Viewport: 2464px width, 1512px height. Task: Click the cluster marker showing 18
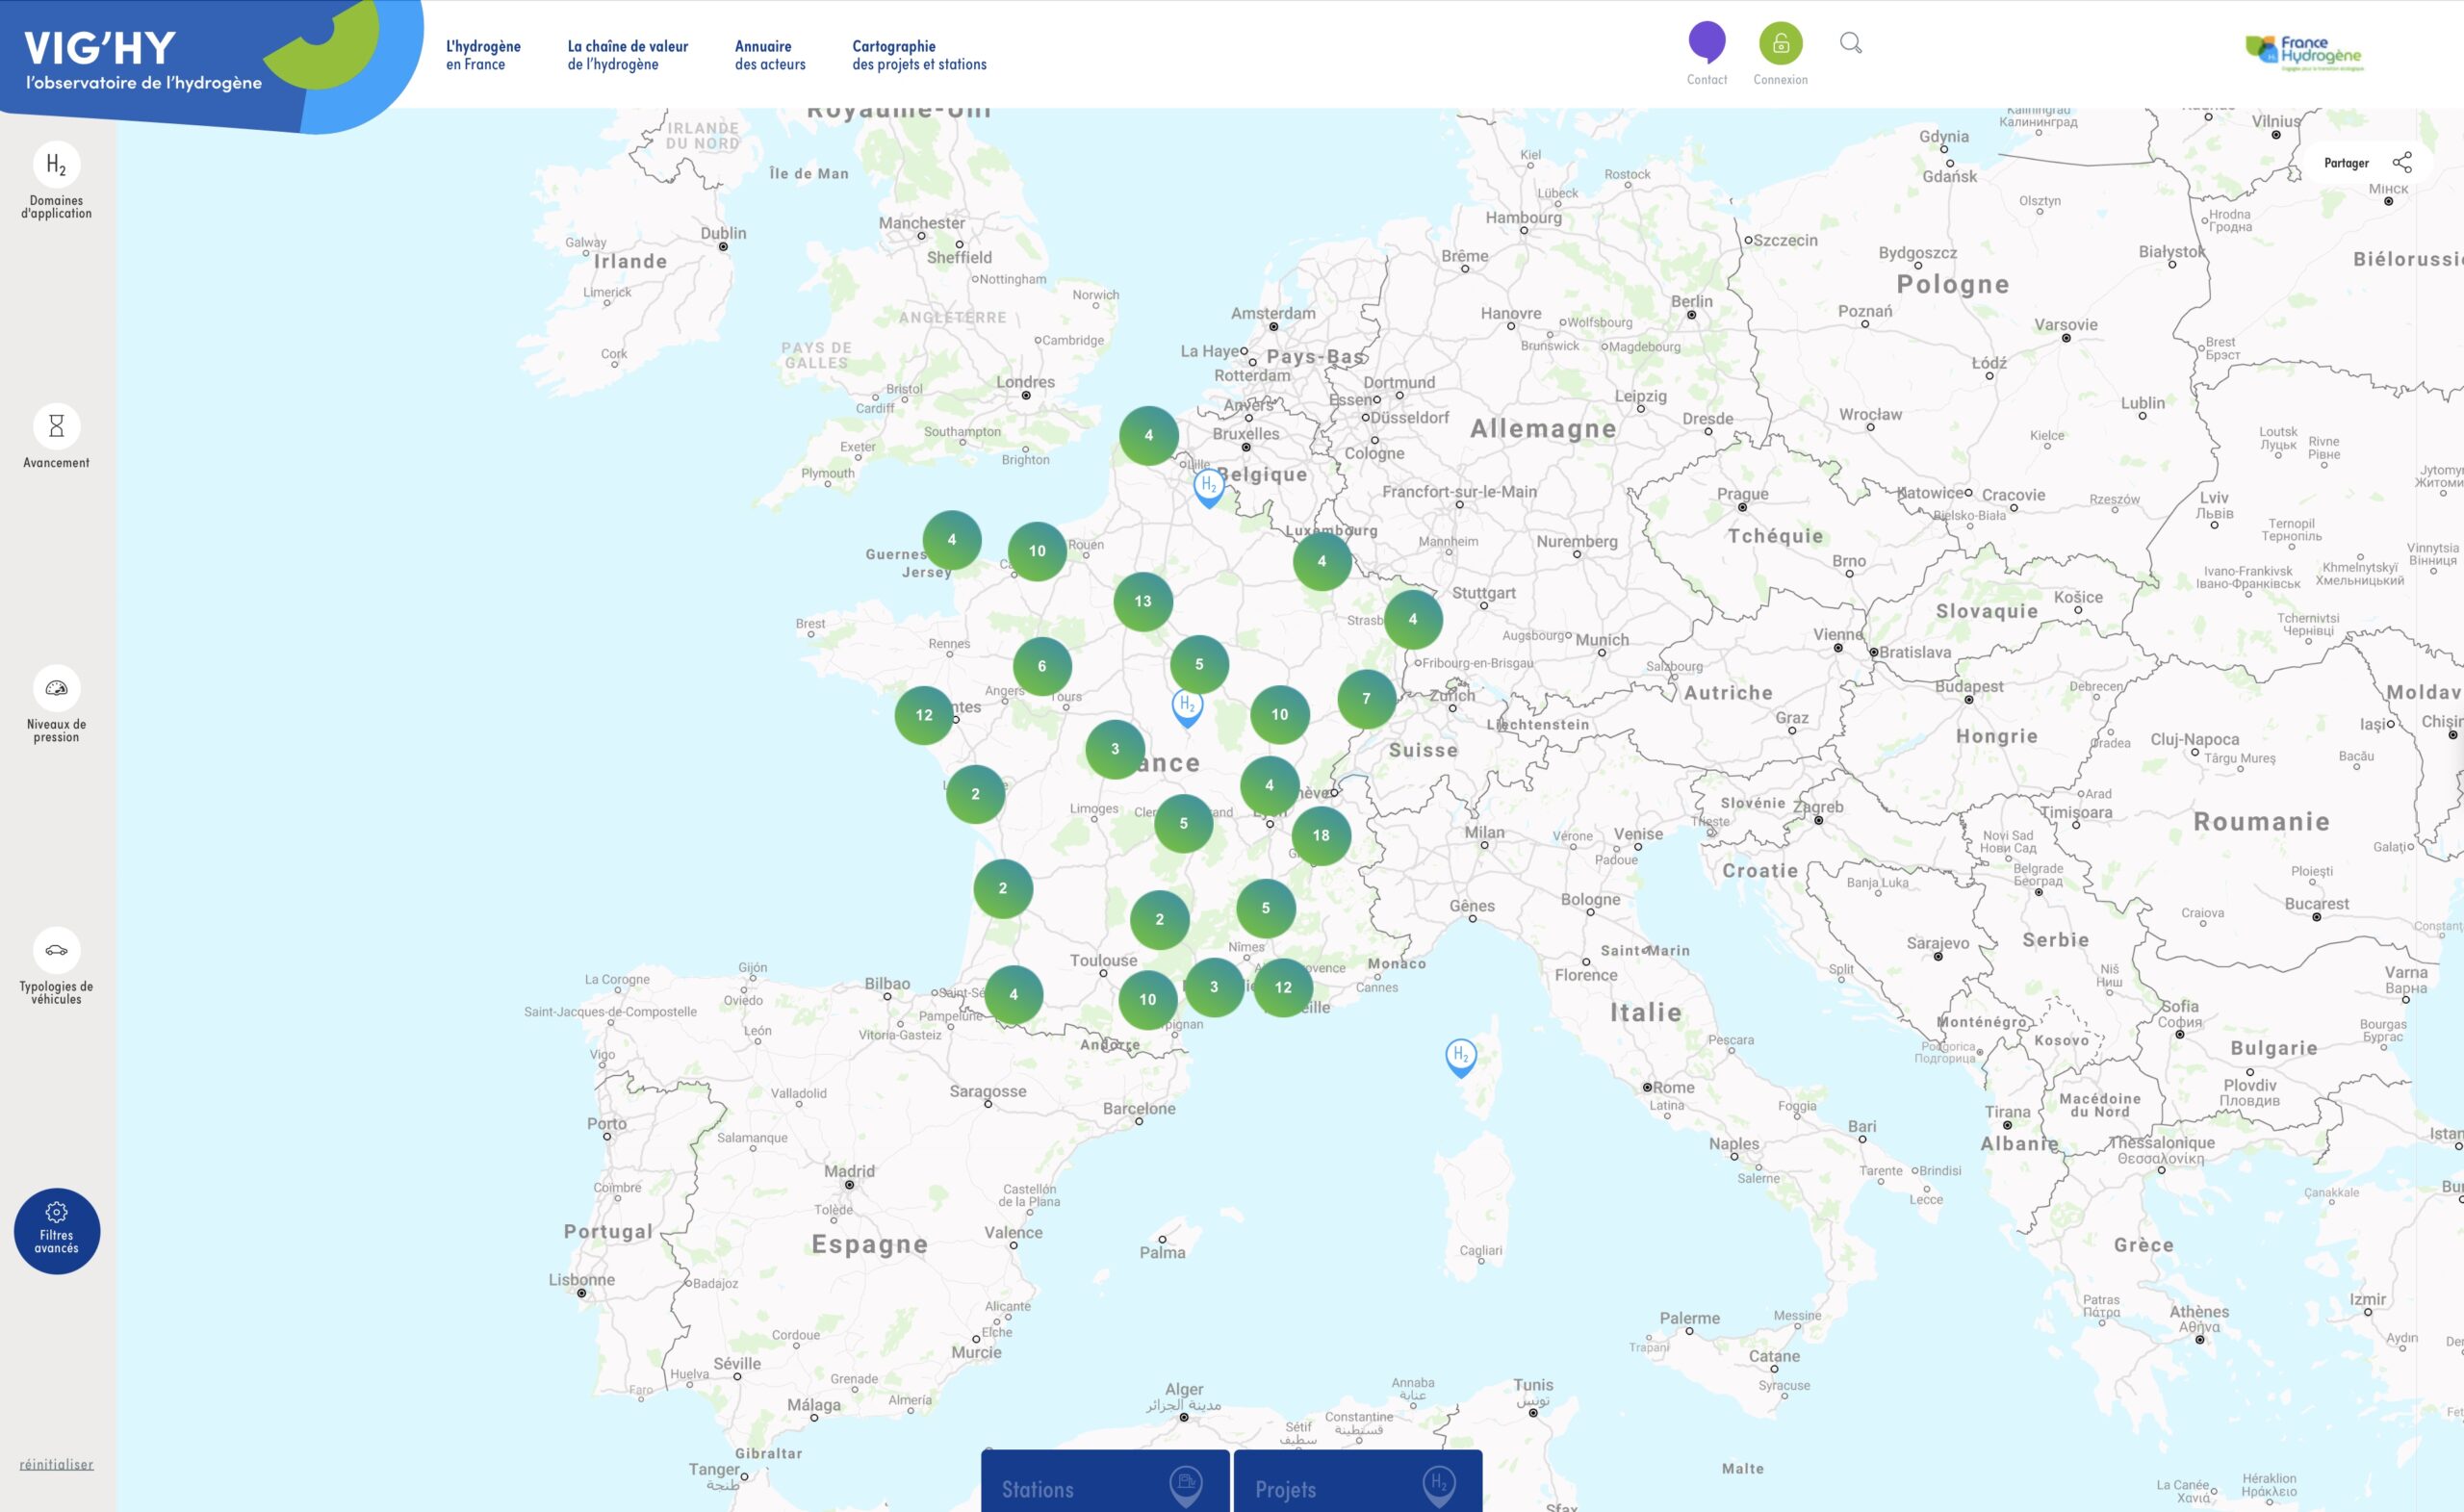click(x=1320, y=835)
